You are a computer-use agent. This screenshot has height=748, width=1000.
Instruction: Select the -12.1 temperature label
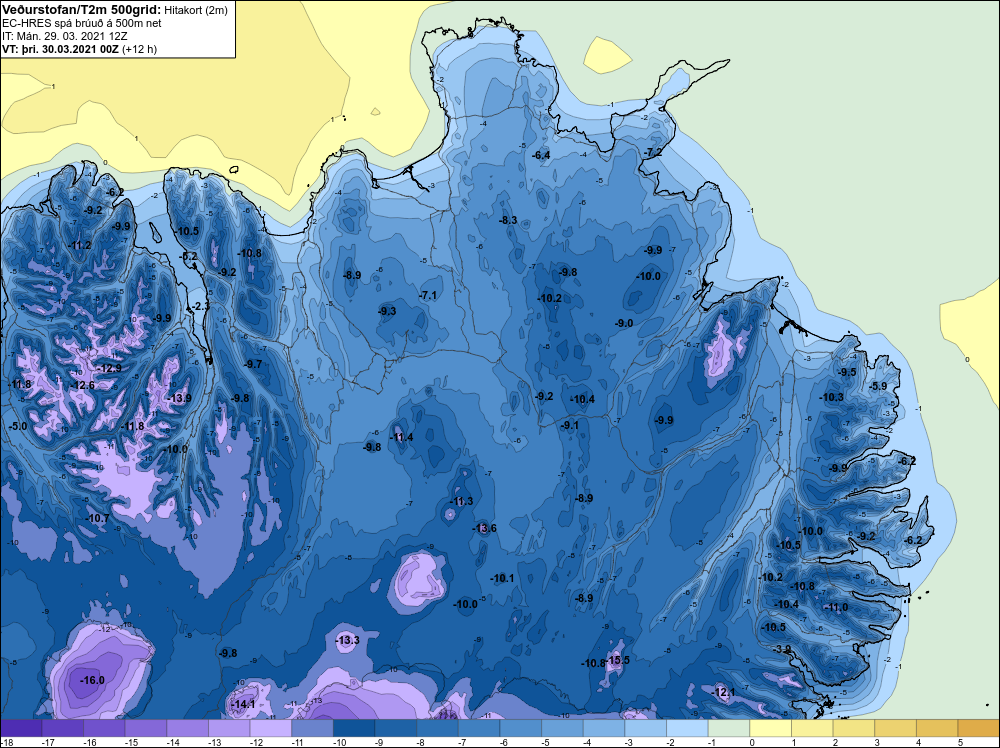pos(723,692)
